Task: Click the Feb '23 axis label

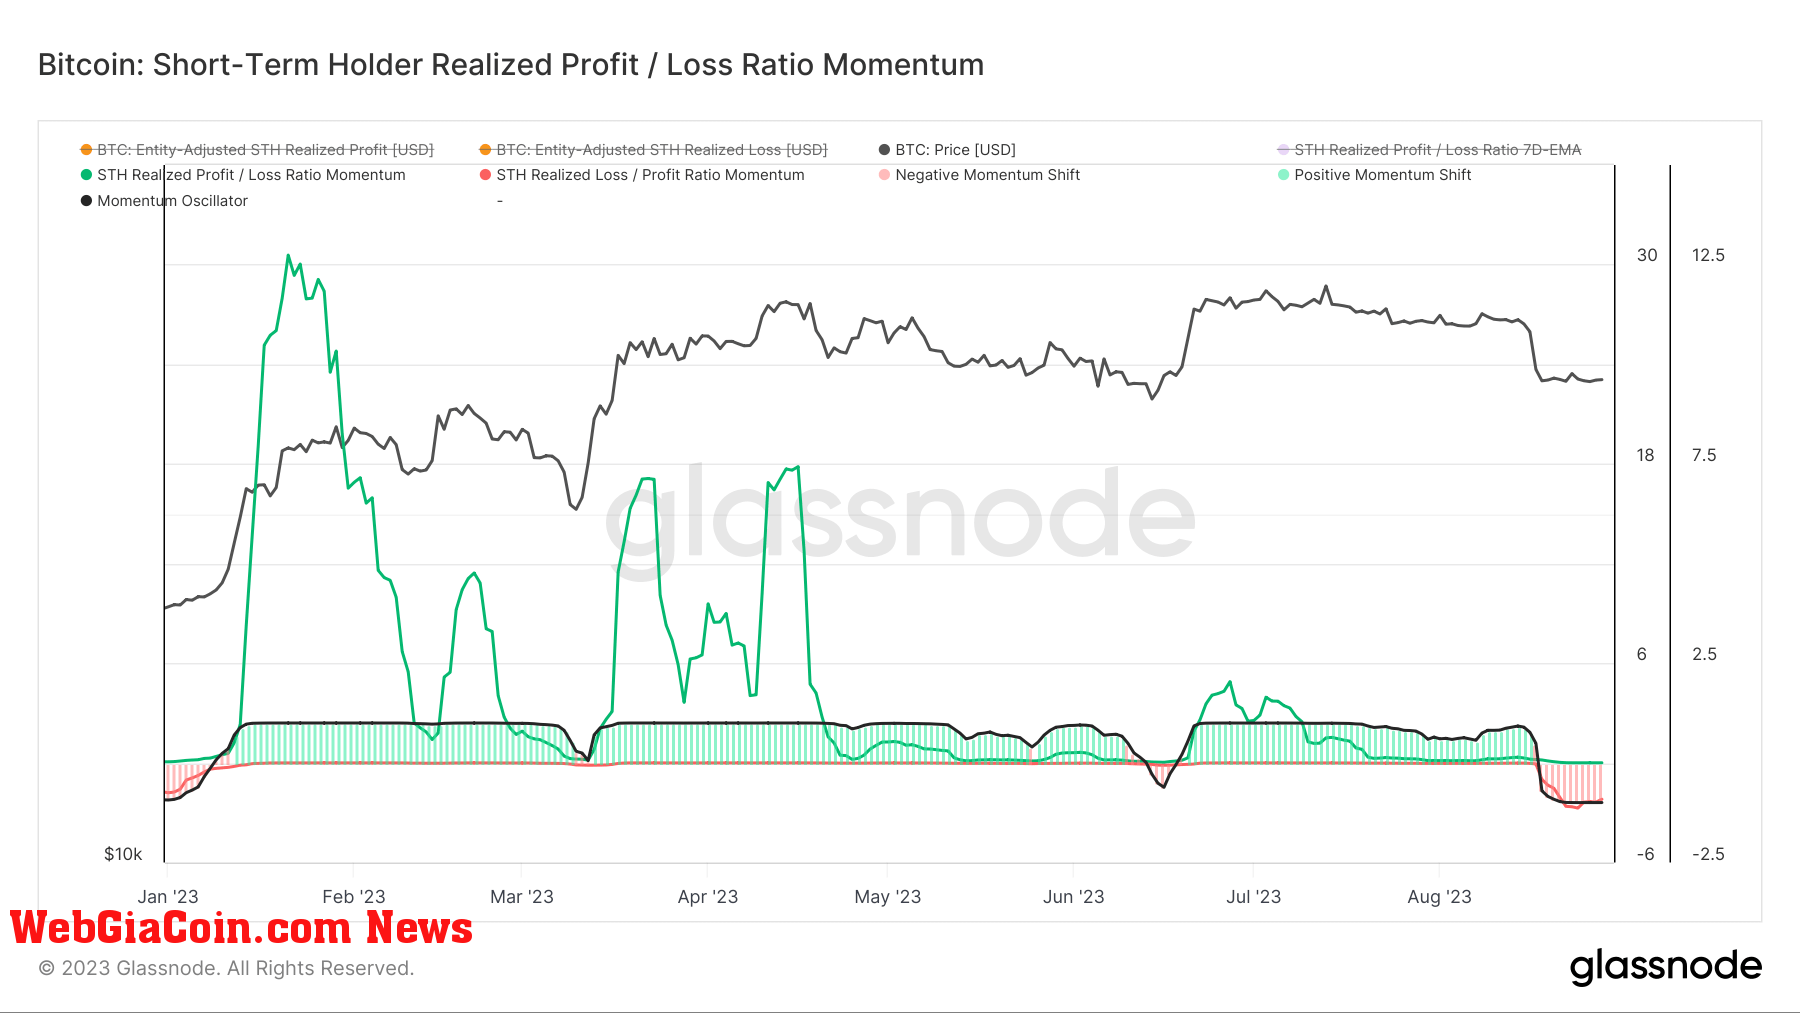Action: [x=354, y=897]
